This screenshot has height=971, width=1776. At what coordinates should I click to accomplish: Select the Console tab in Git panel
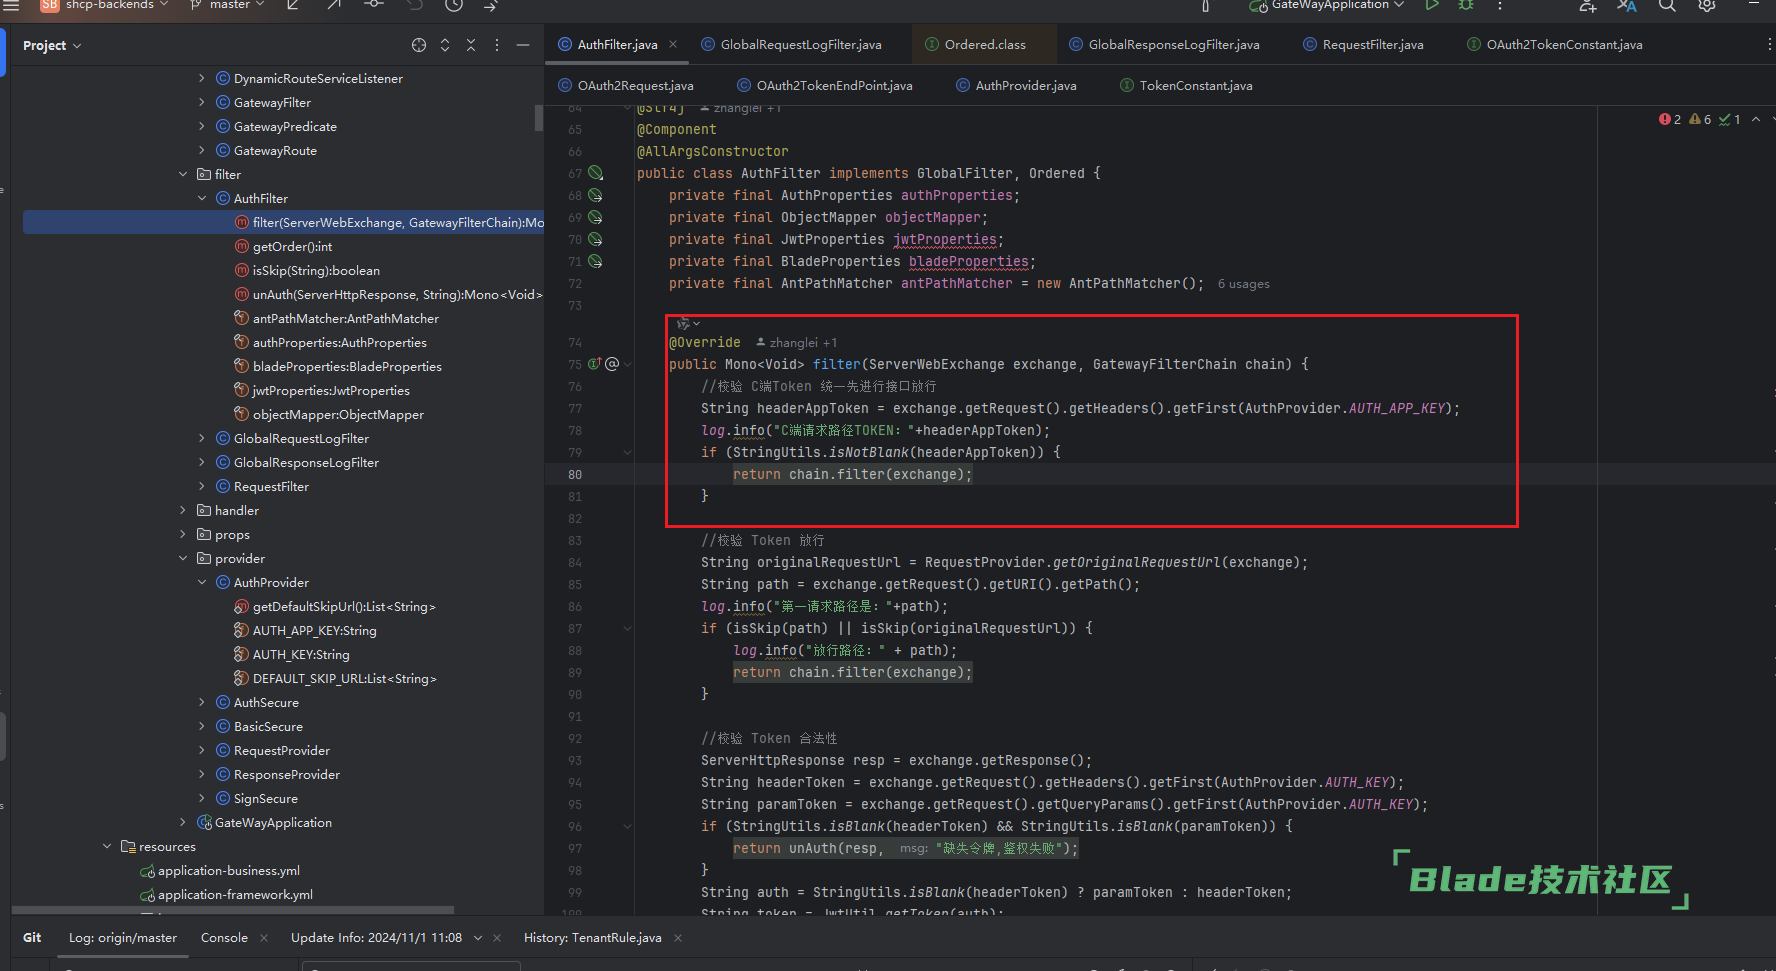click(x=224, y=937)
